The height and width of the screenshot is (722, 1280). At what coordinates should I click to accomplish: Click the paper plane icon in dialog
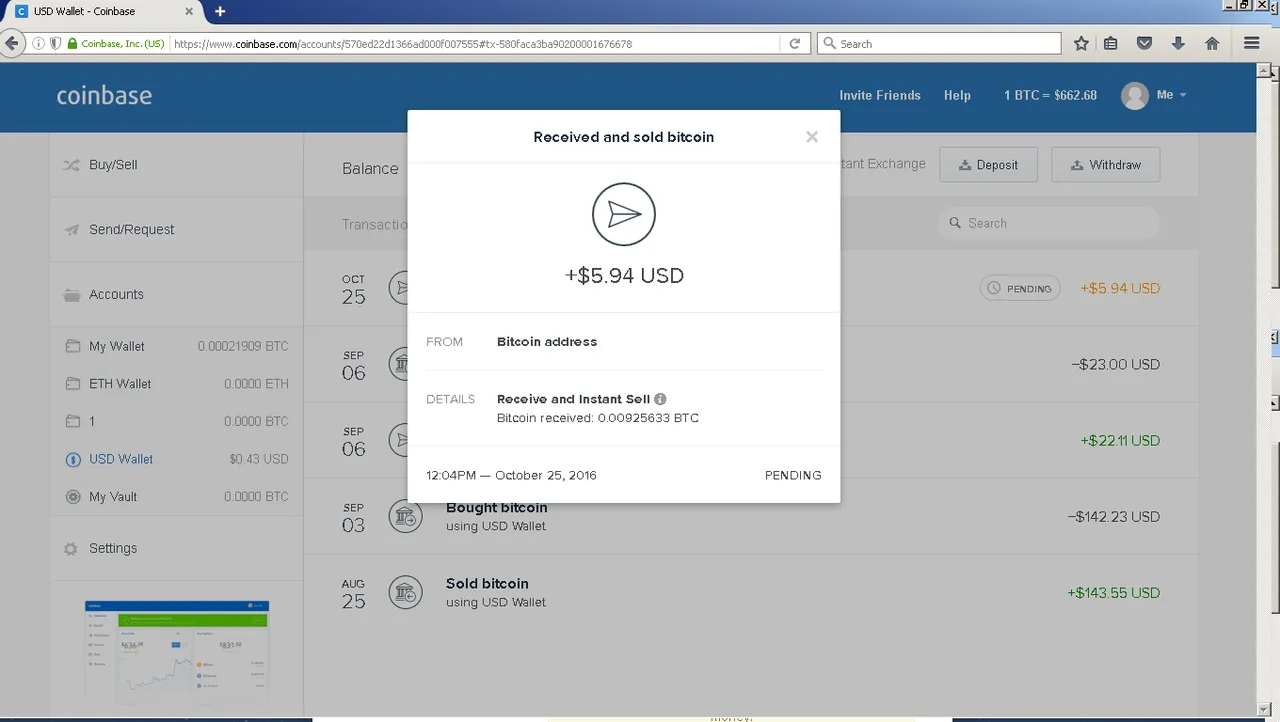point(624,214)
